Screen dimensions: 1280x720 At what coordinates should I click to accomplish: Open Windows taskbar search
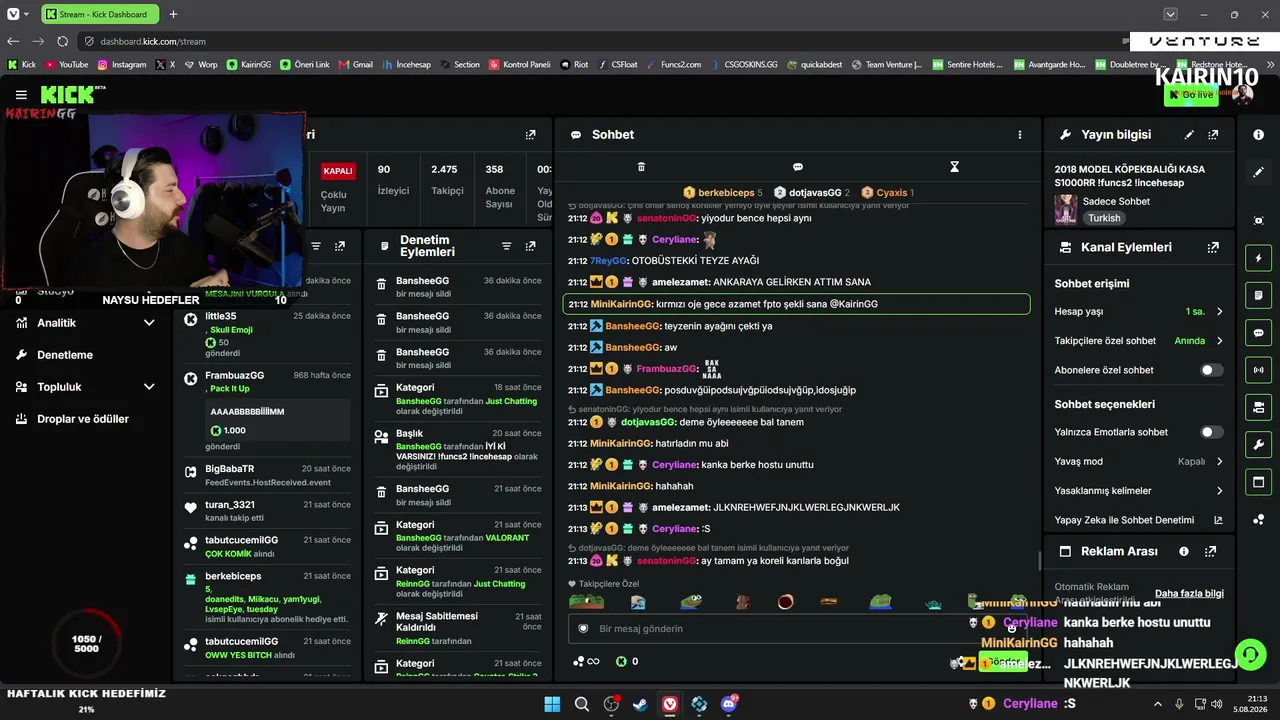pyautogui.click(x=581, y=704)
